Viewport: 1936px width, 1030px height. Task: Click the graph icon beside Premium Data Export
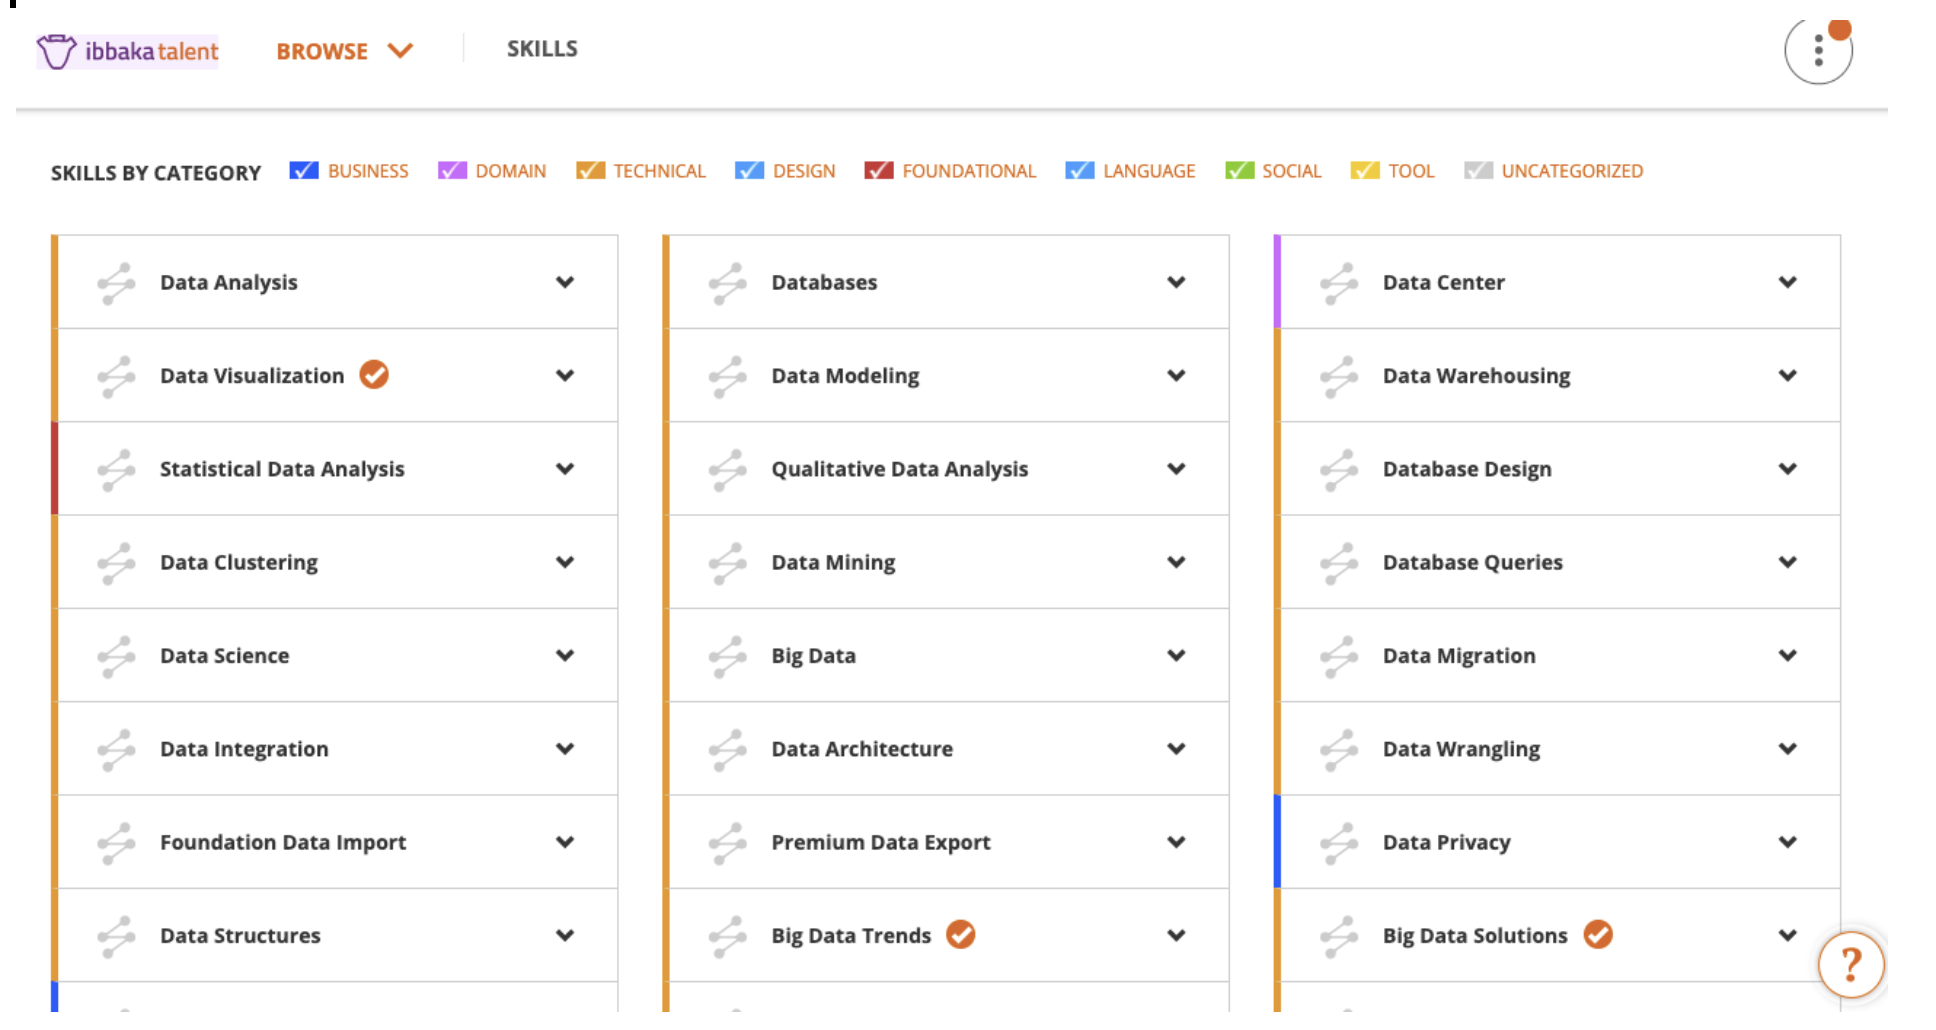pos(728,843)
